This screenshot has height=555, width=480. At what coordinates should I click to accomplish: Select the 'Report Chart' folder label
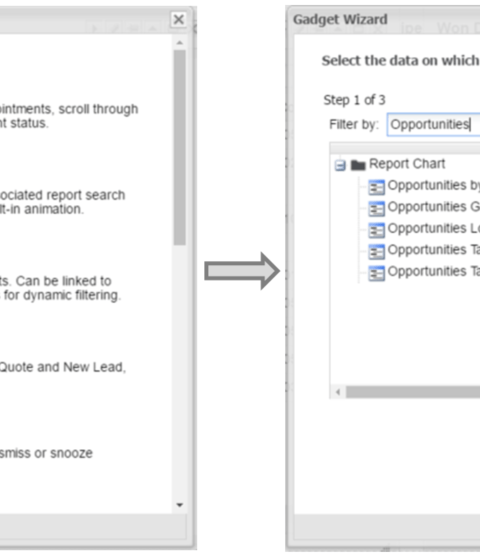coord(407,164)
